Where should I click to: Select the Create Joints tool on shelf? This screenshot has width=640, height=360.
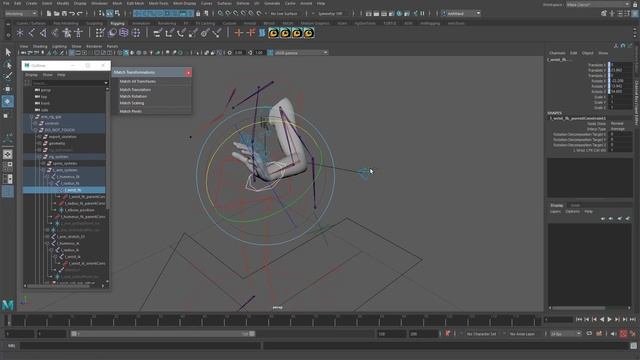[x=31, y=33]
